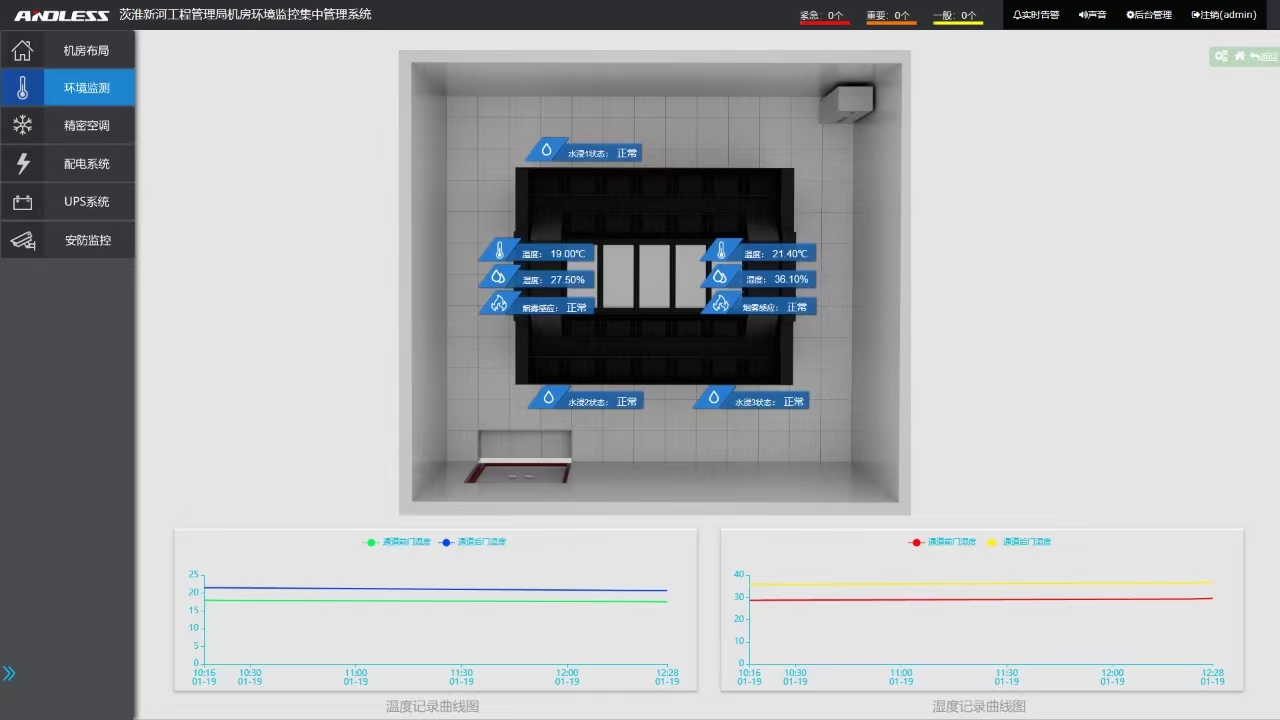Click the thermometer icon for 19.00℃ sensor
The width and height of the screenshot is (1280, 720).
(x=500, y=251)
